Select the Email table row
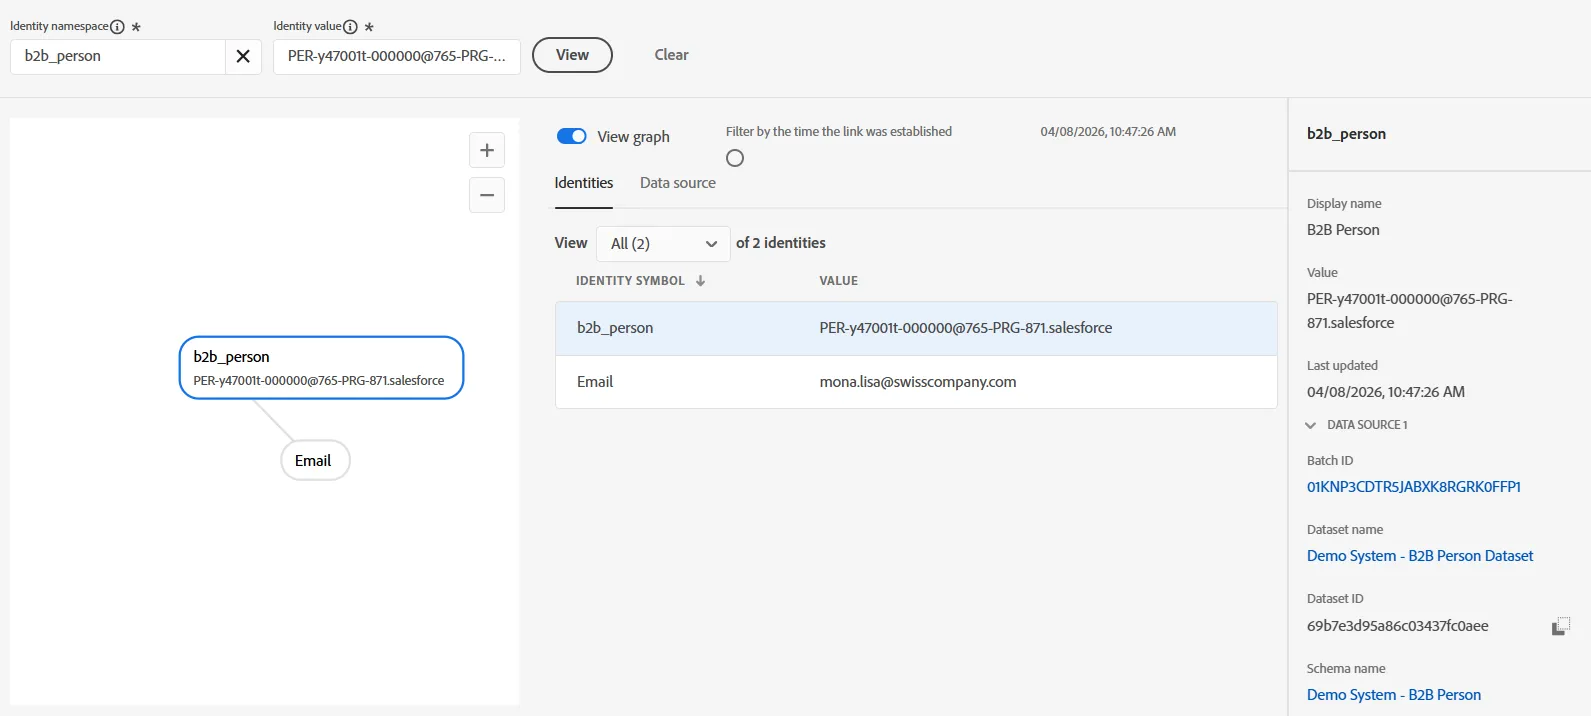 [916, 382]
